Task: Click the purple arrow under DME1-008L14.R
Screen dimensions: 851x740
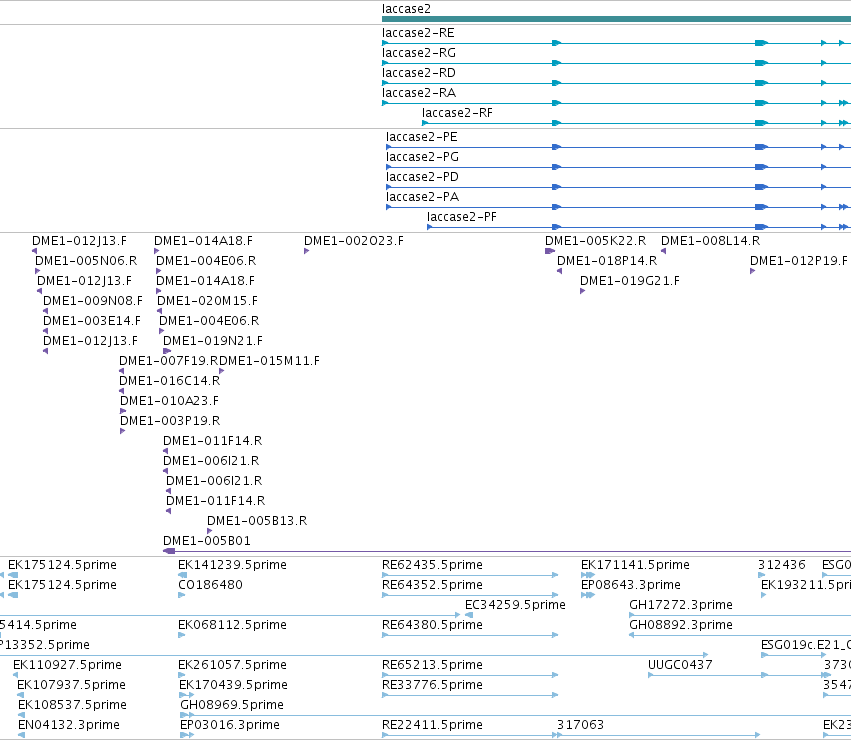Action: (663, 251)
